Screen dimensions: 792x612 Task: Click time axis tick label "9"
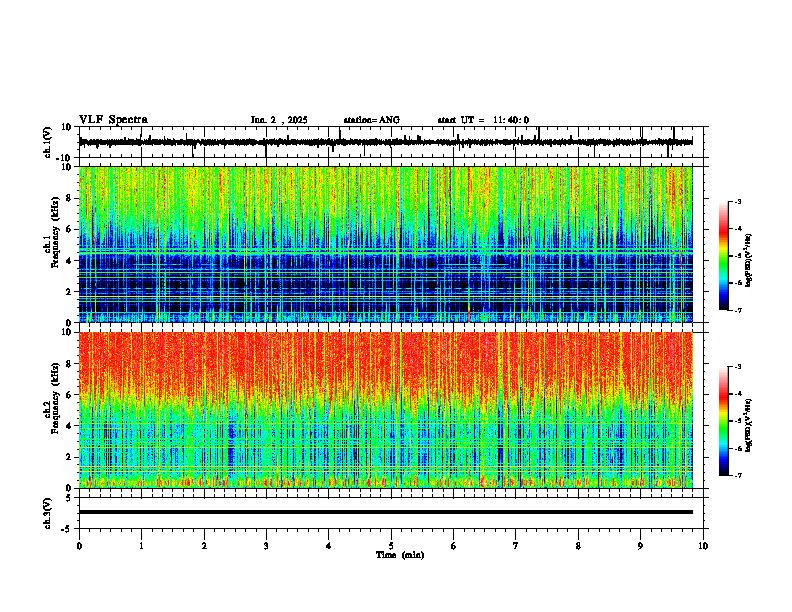pyautogui.click(x=640, y=546)
